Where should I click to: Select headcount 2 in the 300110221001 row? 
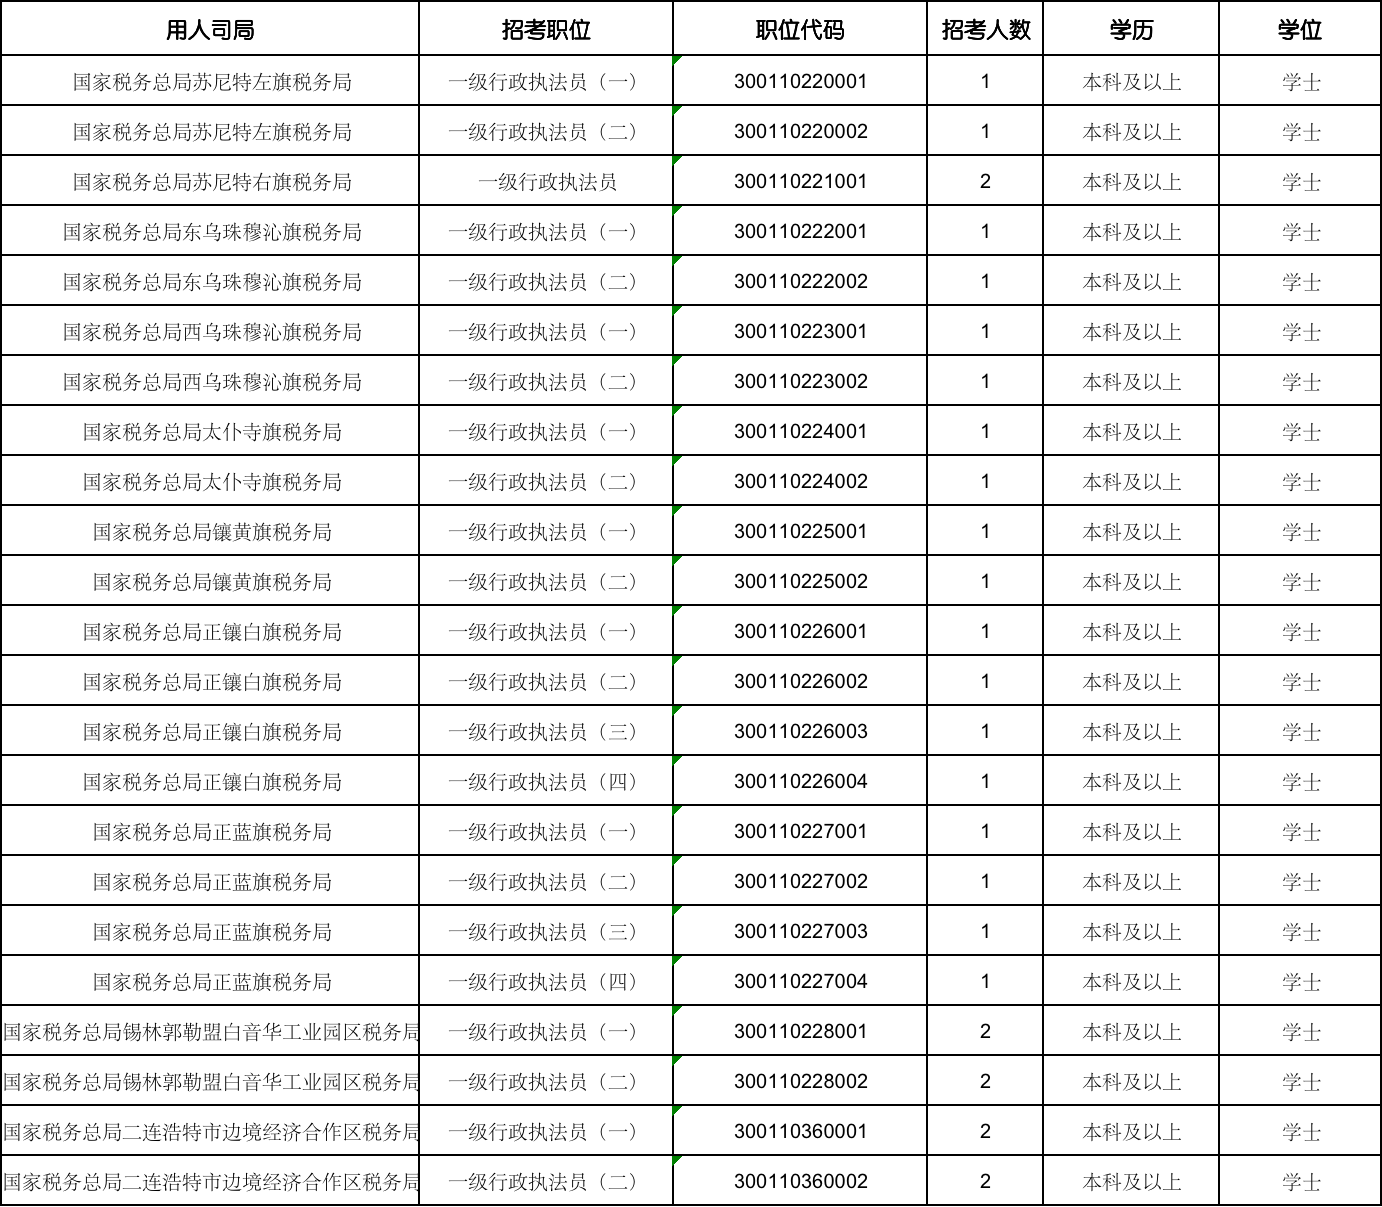coord(985,181)
